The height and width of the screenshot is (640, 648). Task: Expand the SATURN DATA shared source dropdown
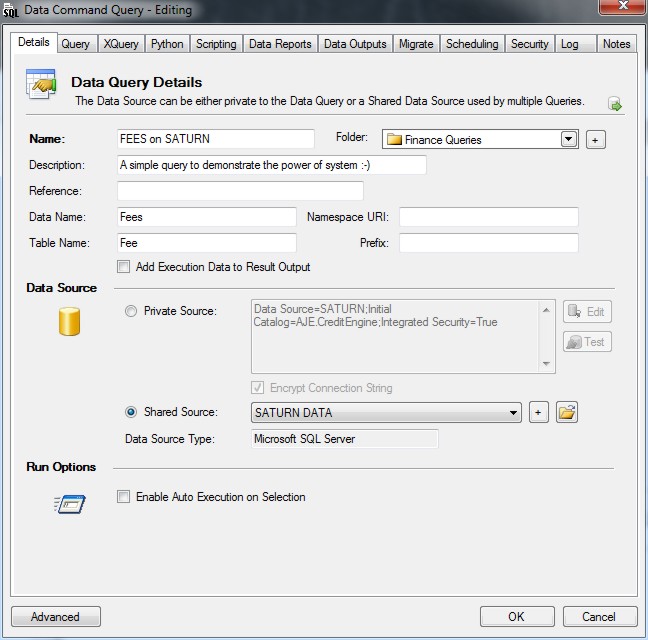point(514,412)
